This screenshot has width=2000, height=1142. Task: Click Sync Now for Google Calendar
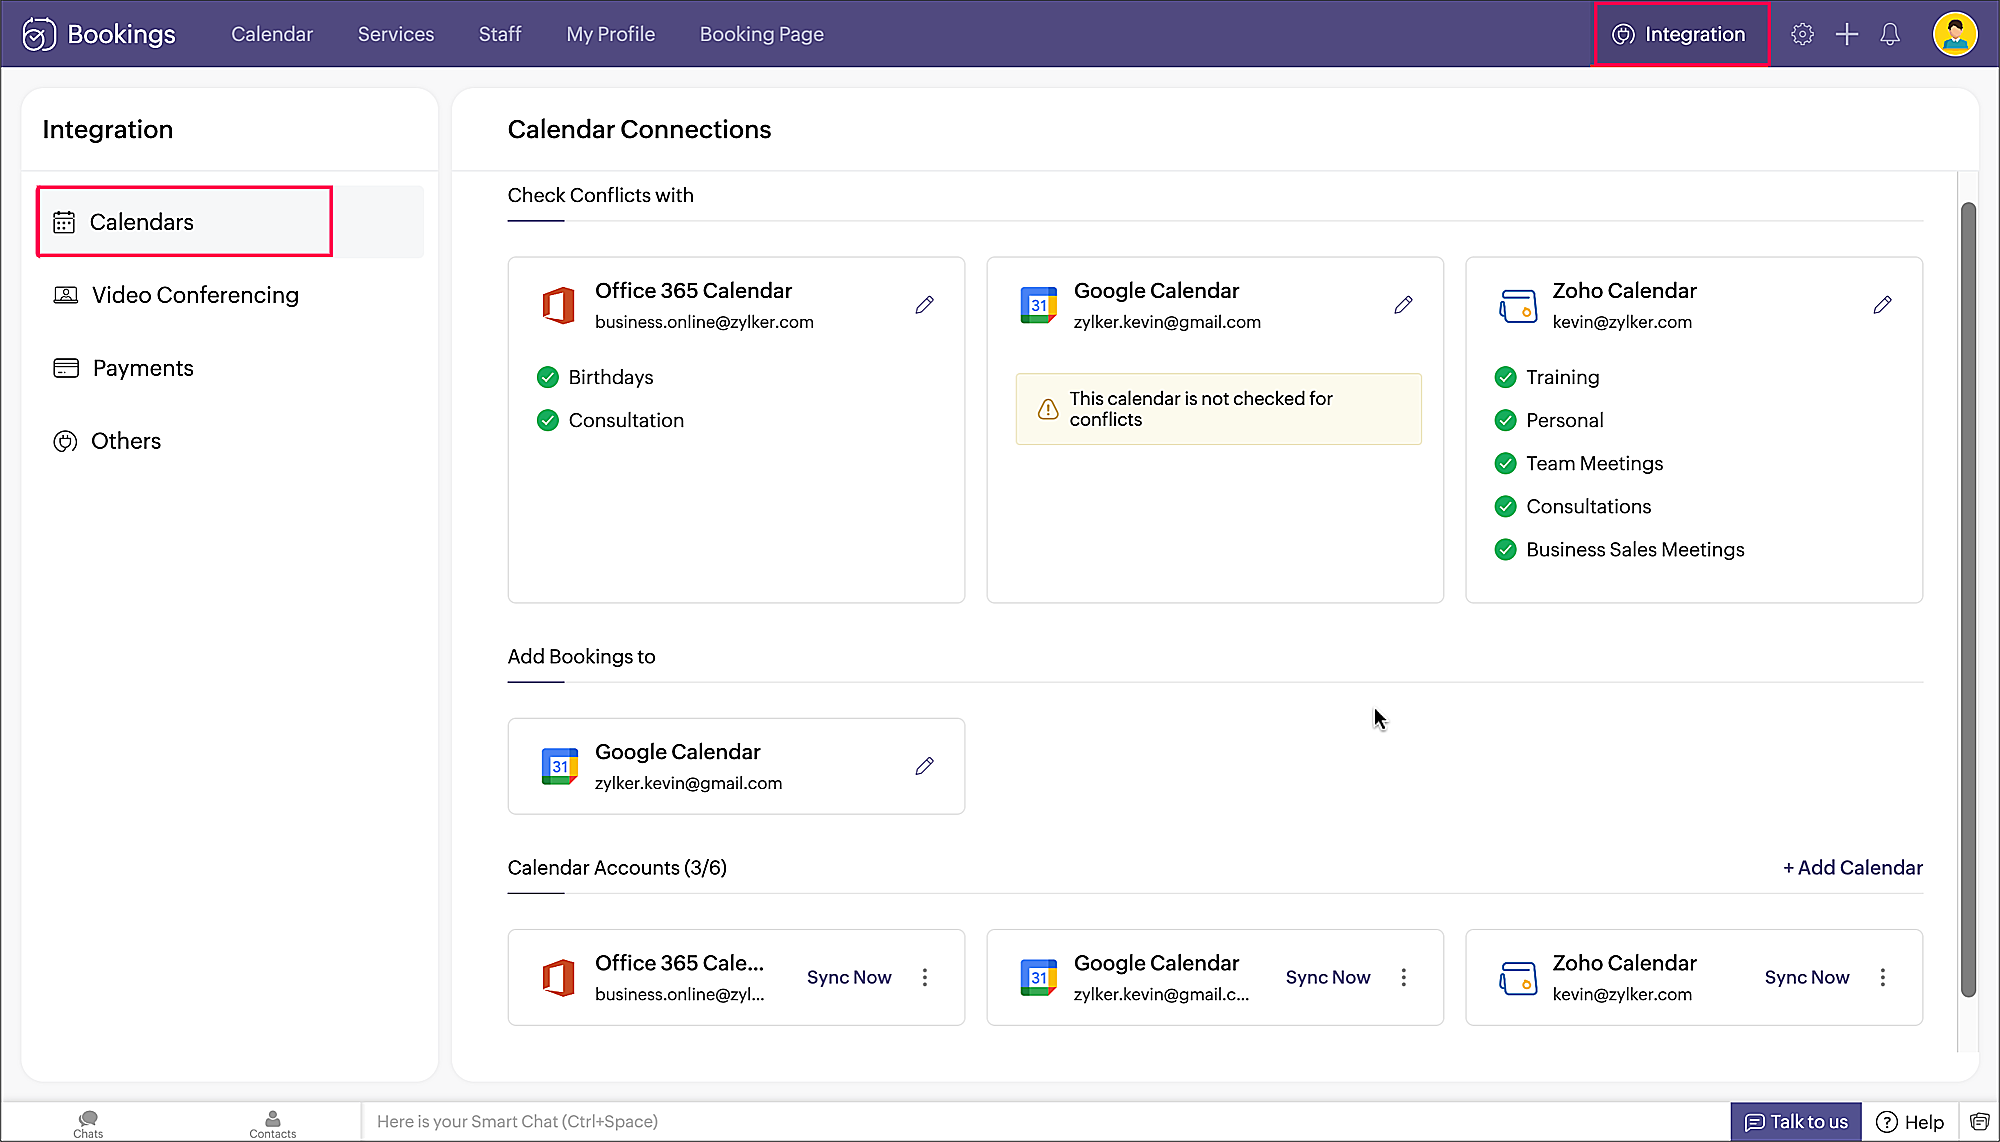click(1327, 977)
